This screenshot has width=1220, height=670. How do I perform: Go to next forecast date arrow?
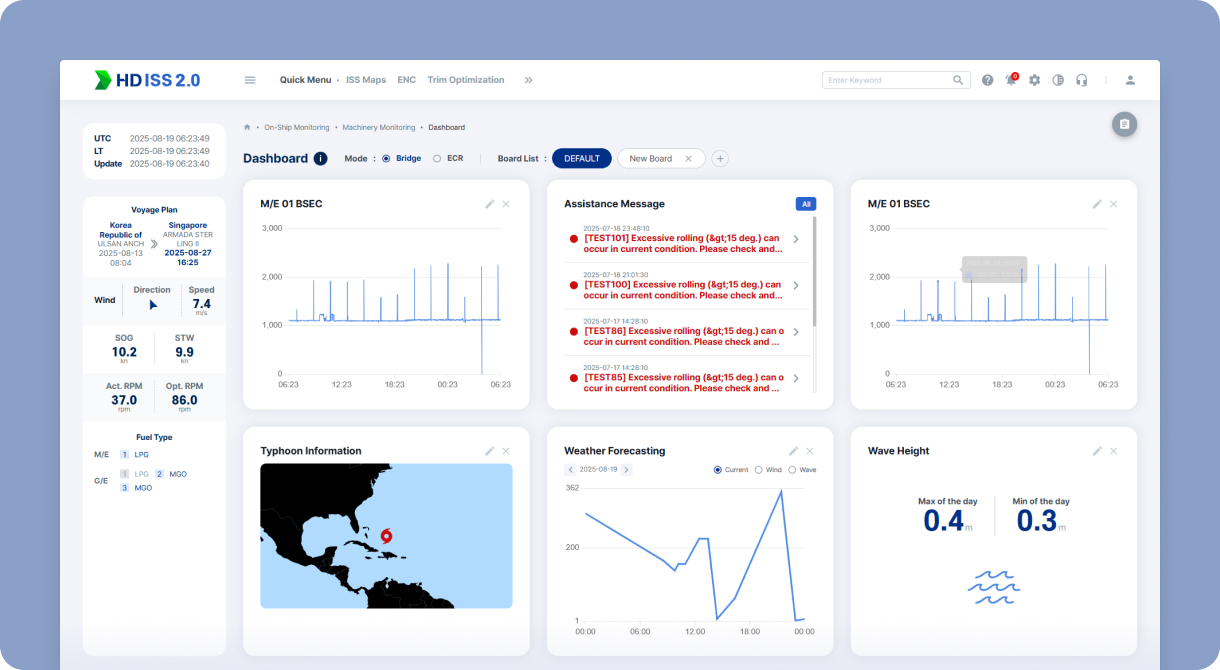click(627, 469)
